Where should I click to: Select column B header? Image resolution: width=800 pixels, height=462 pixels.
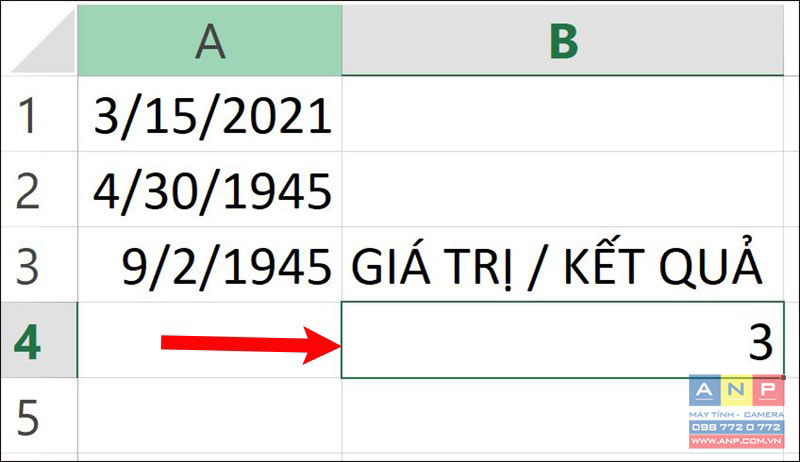[x=563, y=40]
